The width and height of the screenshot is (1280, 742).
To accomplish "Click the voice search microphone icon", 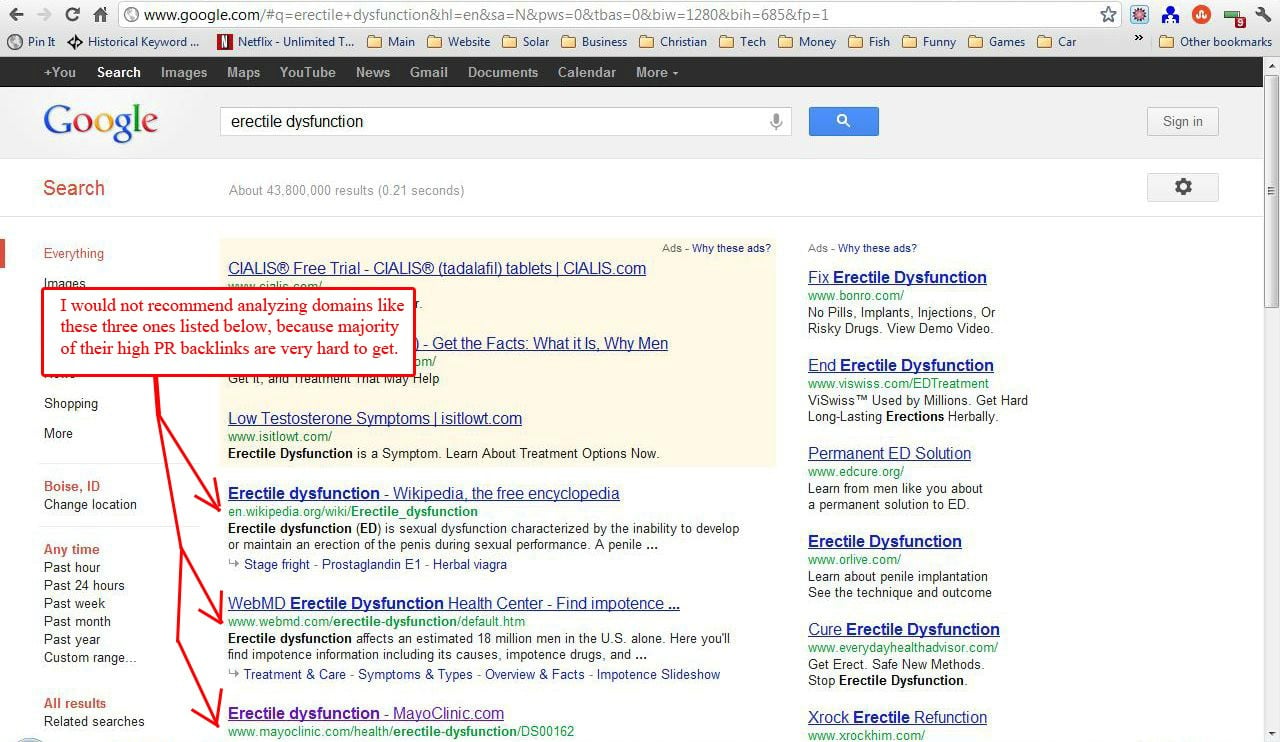I will click(775, 122).
